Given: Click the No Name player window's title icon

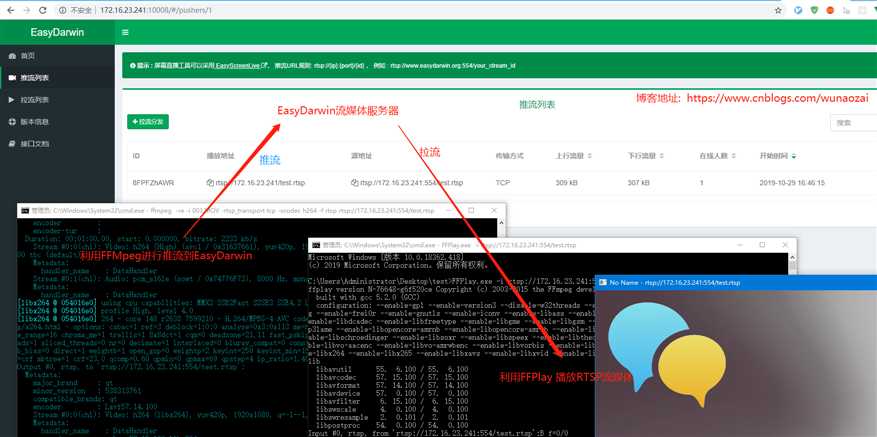Looking at the screenshot, I should (602, 283).
